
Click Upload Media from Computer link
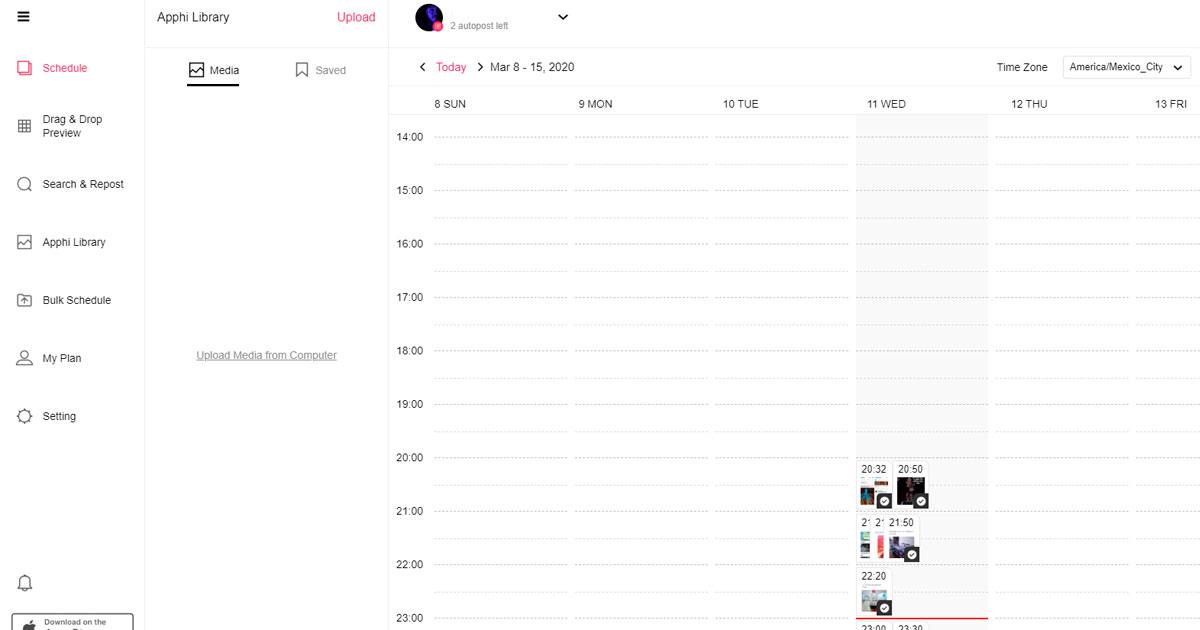coord(267,355)
